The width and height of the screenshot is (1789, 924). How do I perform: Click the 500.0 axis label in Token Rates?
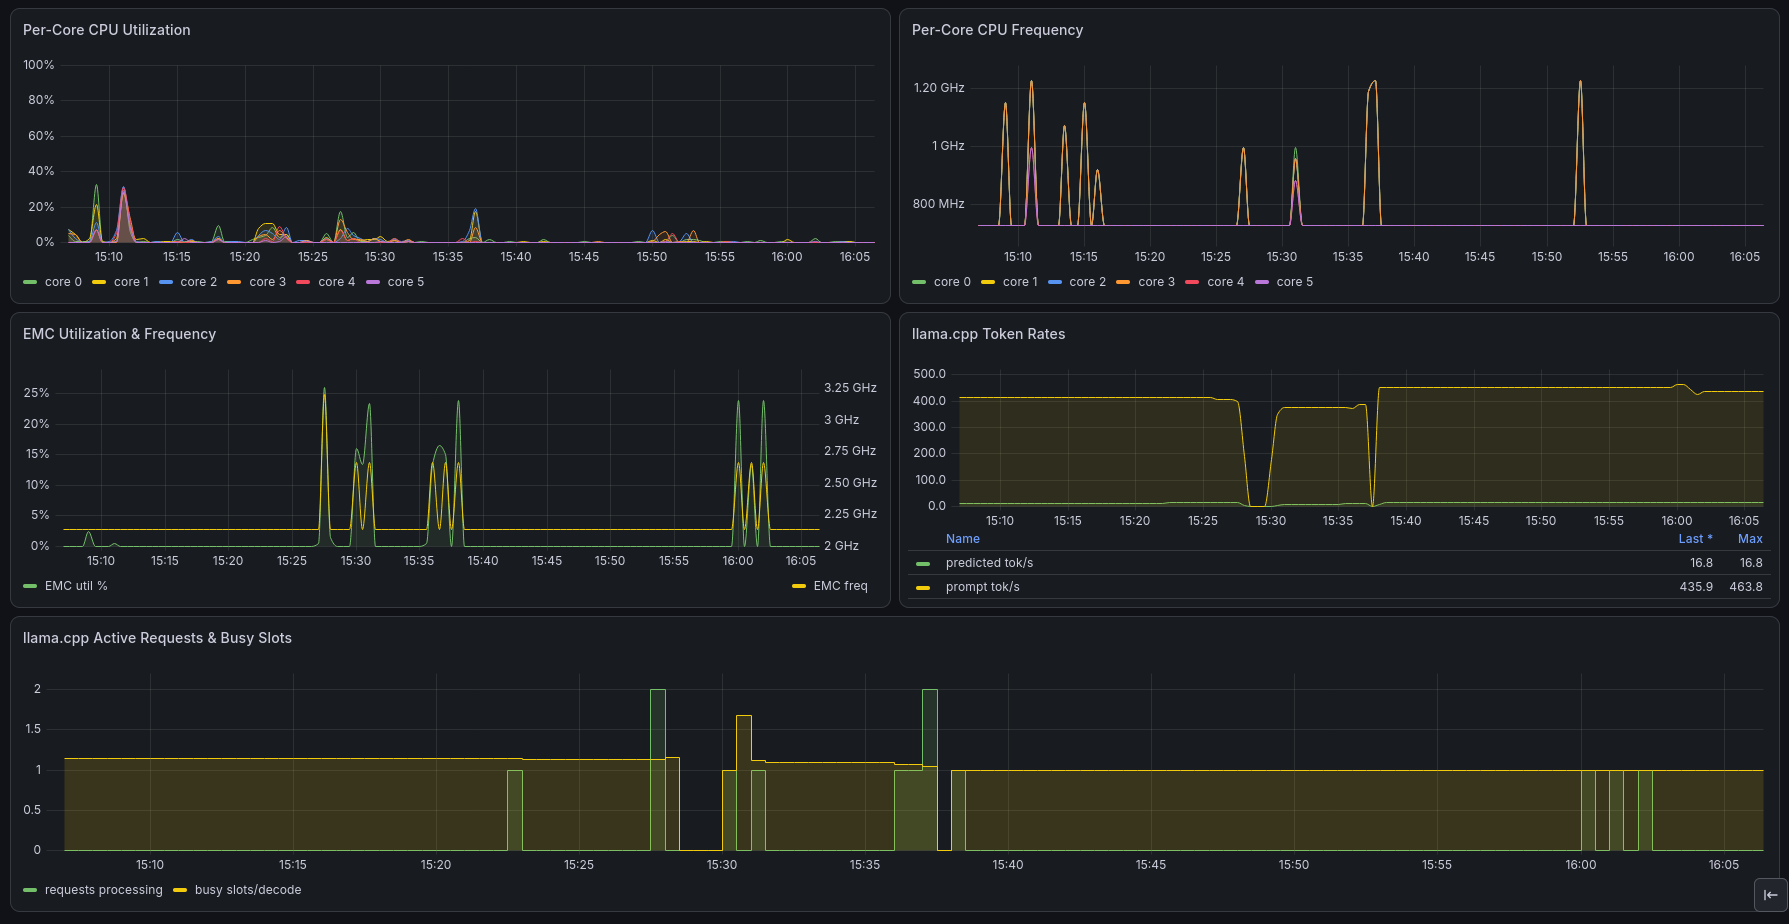point(930,374)
